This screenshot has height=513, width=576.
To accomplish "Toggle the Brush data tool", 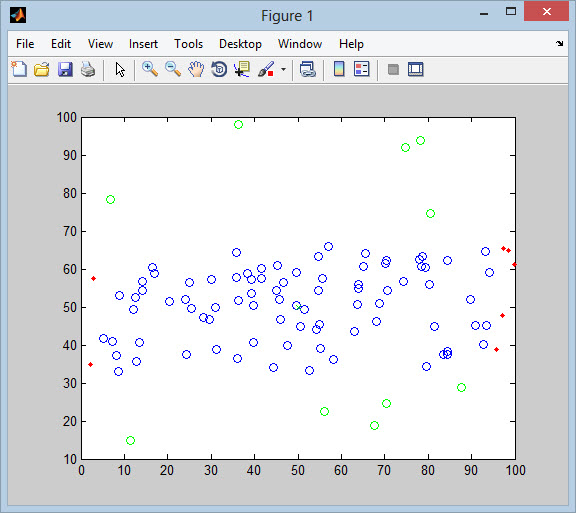I will (x=266, y=69).
